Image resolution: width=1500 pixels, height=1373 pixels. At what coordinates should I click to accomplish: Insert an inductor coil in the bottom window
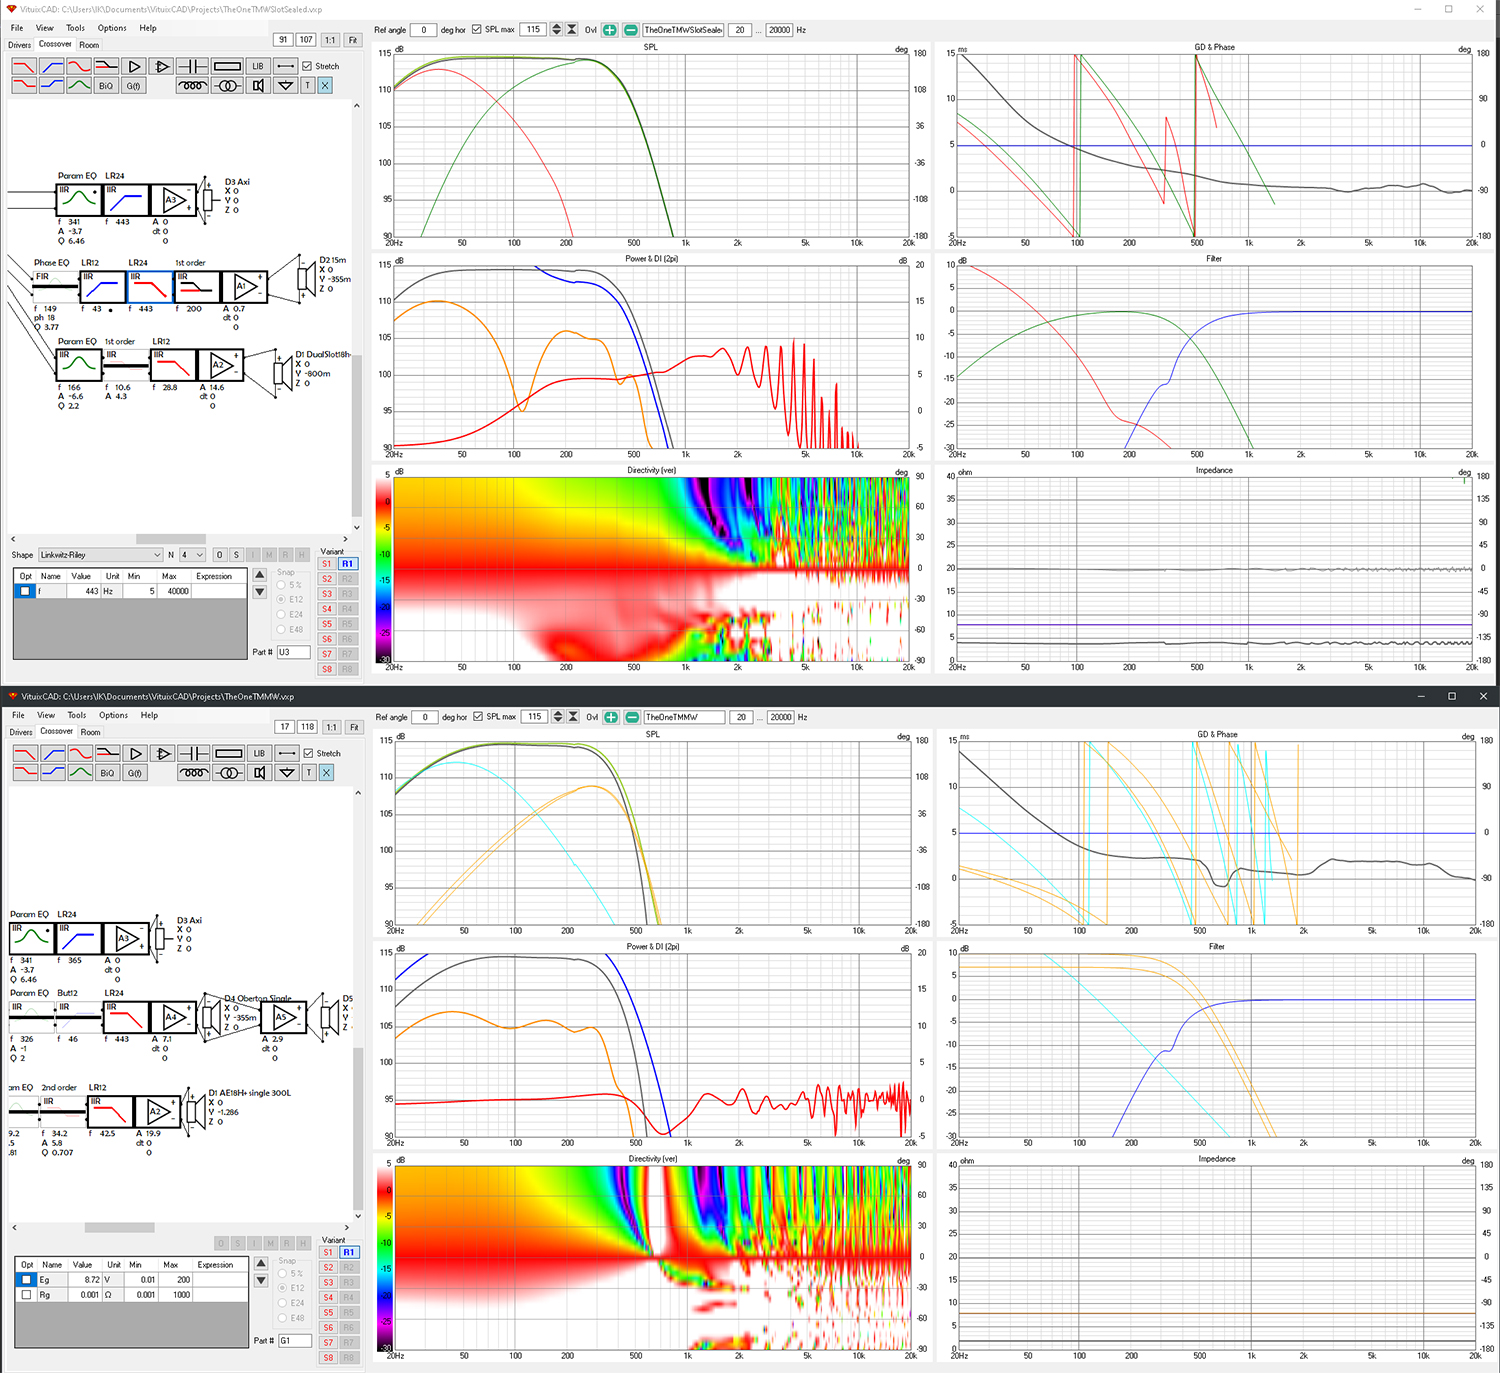point(194,772)
